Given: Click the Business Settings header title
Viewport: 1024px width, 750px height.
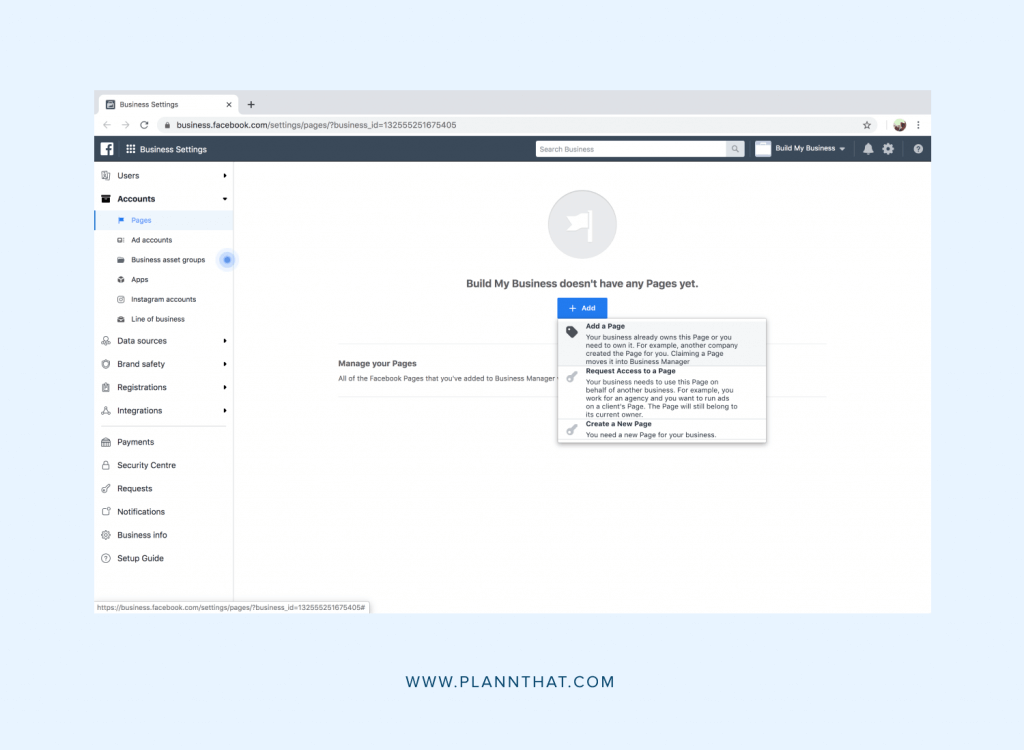Looking at the screenshot, I should tap(173, 149).
